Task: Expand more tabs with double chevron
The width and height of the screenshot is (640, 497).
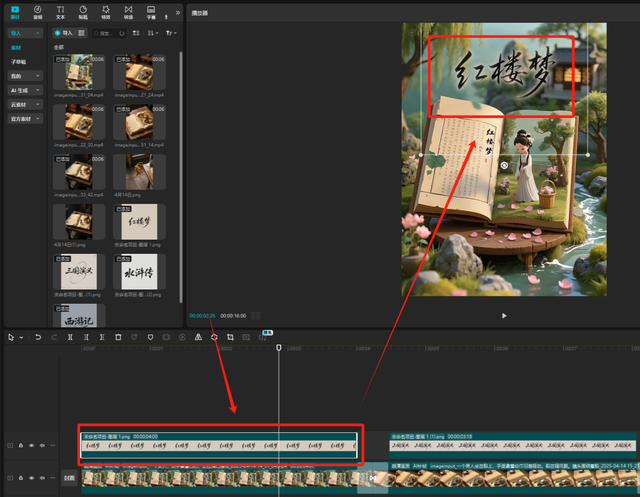Action: tap(178, 13)
